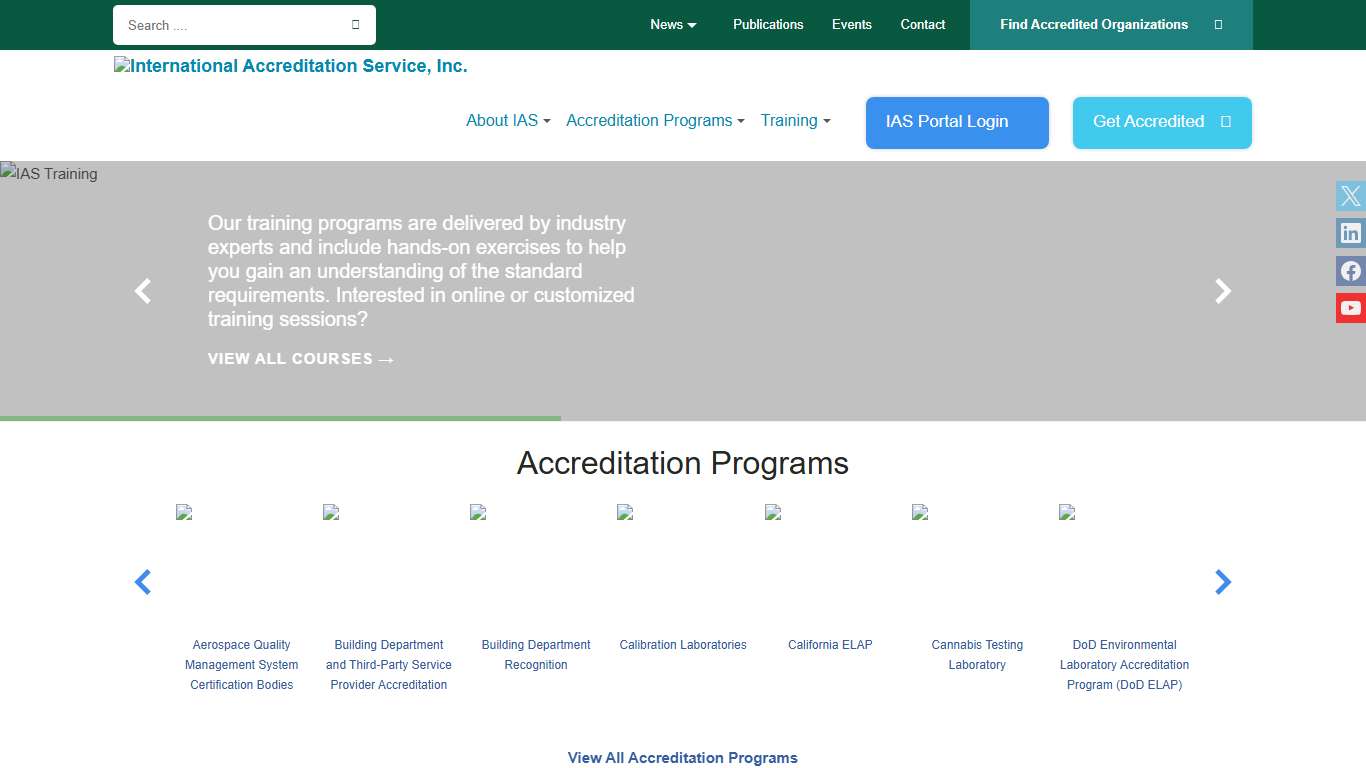Visit the IAS LinkedIn page
Viewport: 1366px width, 768px height.
[1350, 233]
